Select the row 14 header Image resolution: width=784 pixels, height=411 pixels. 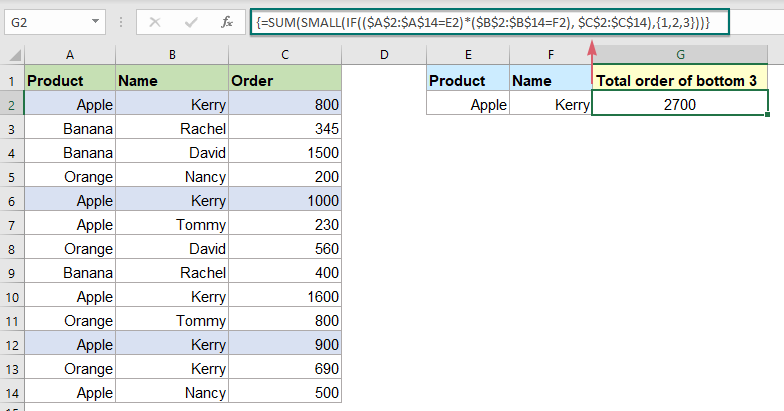tap(12, 392)
